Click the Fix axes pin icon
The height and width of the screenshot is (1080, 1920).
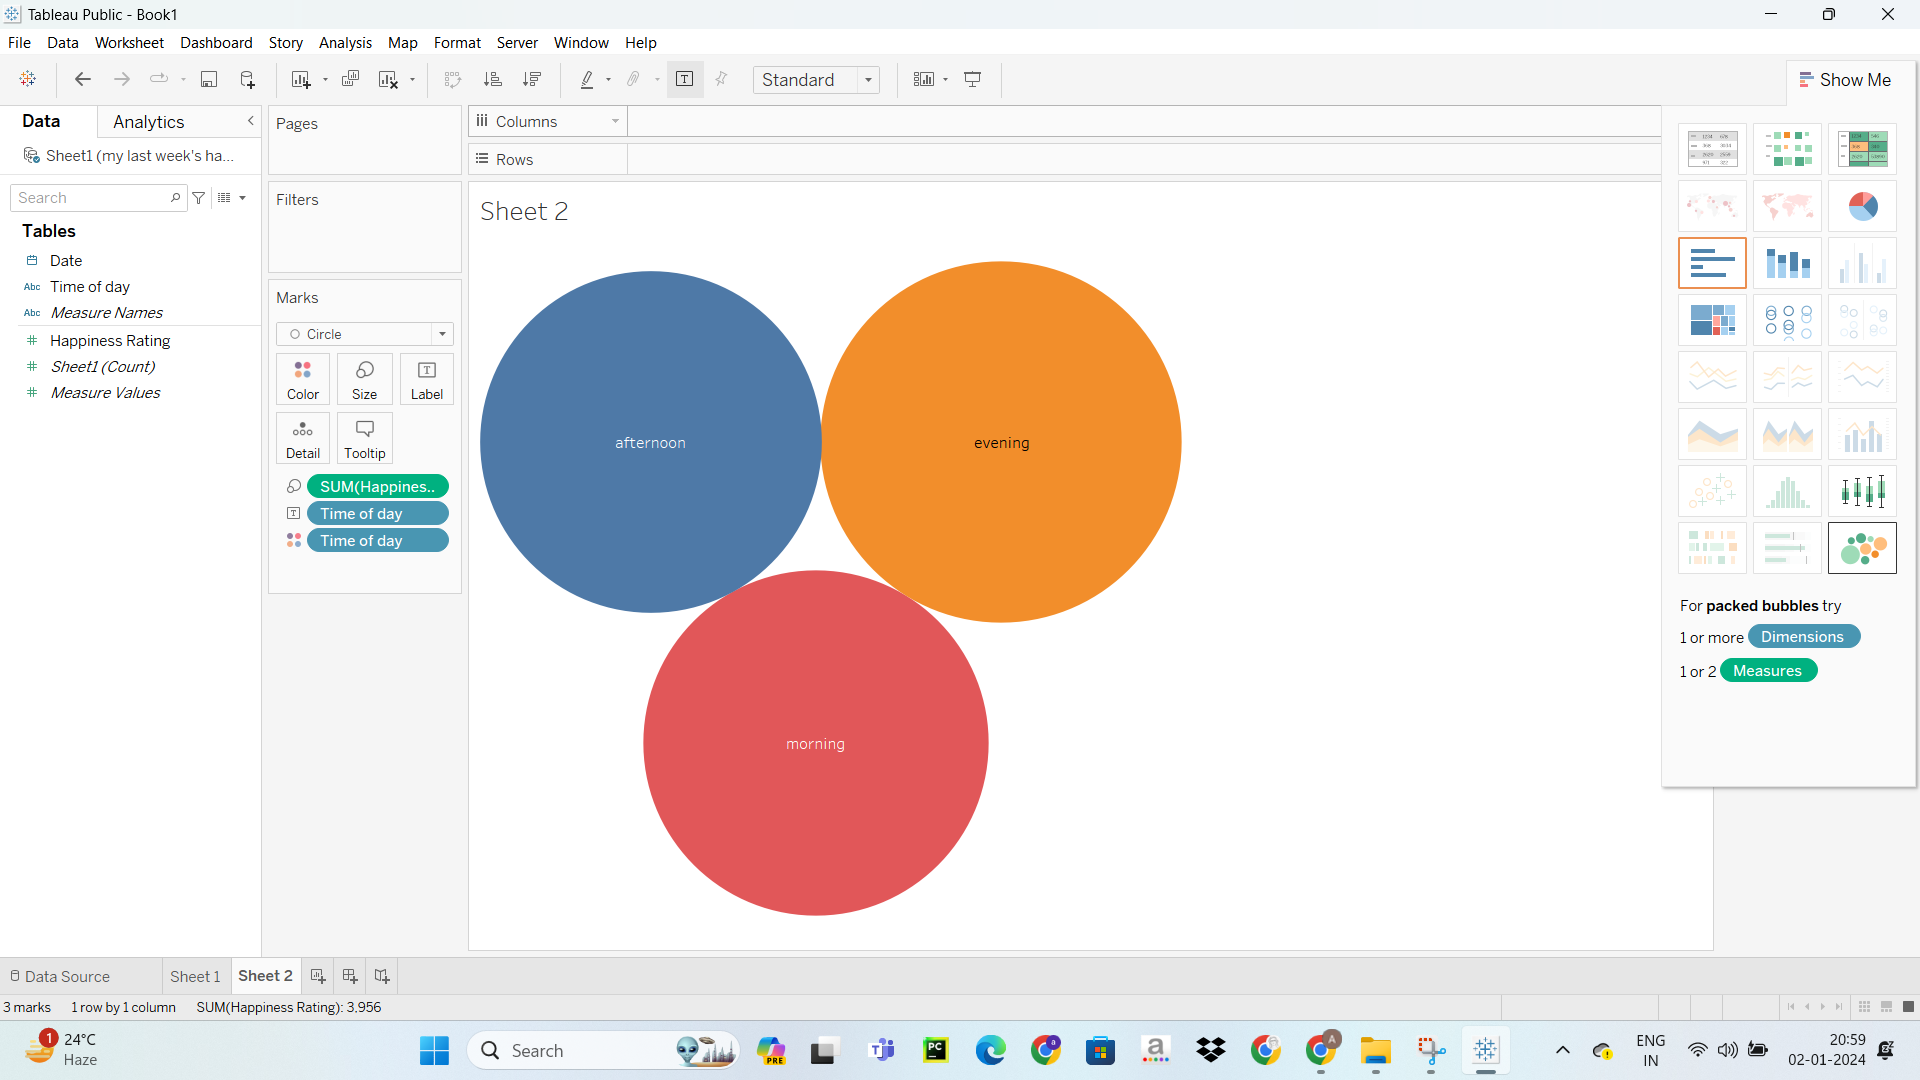722,79
